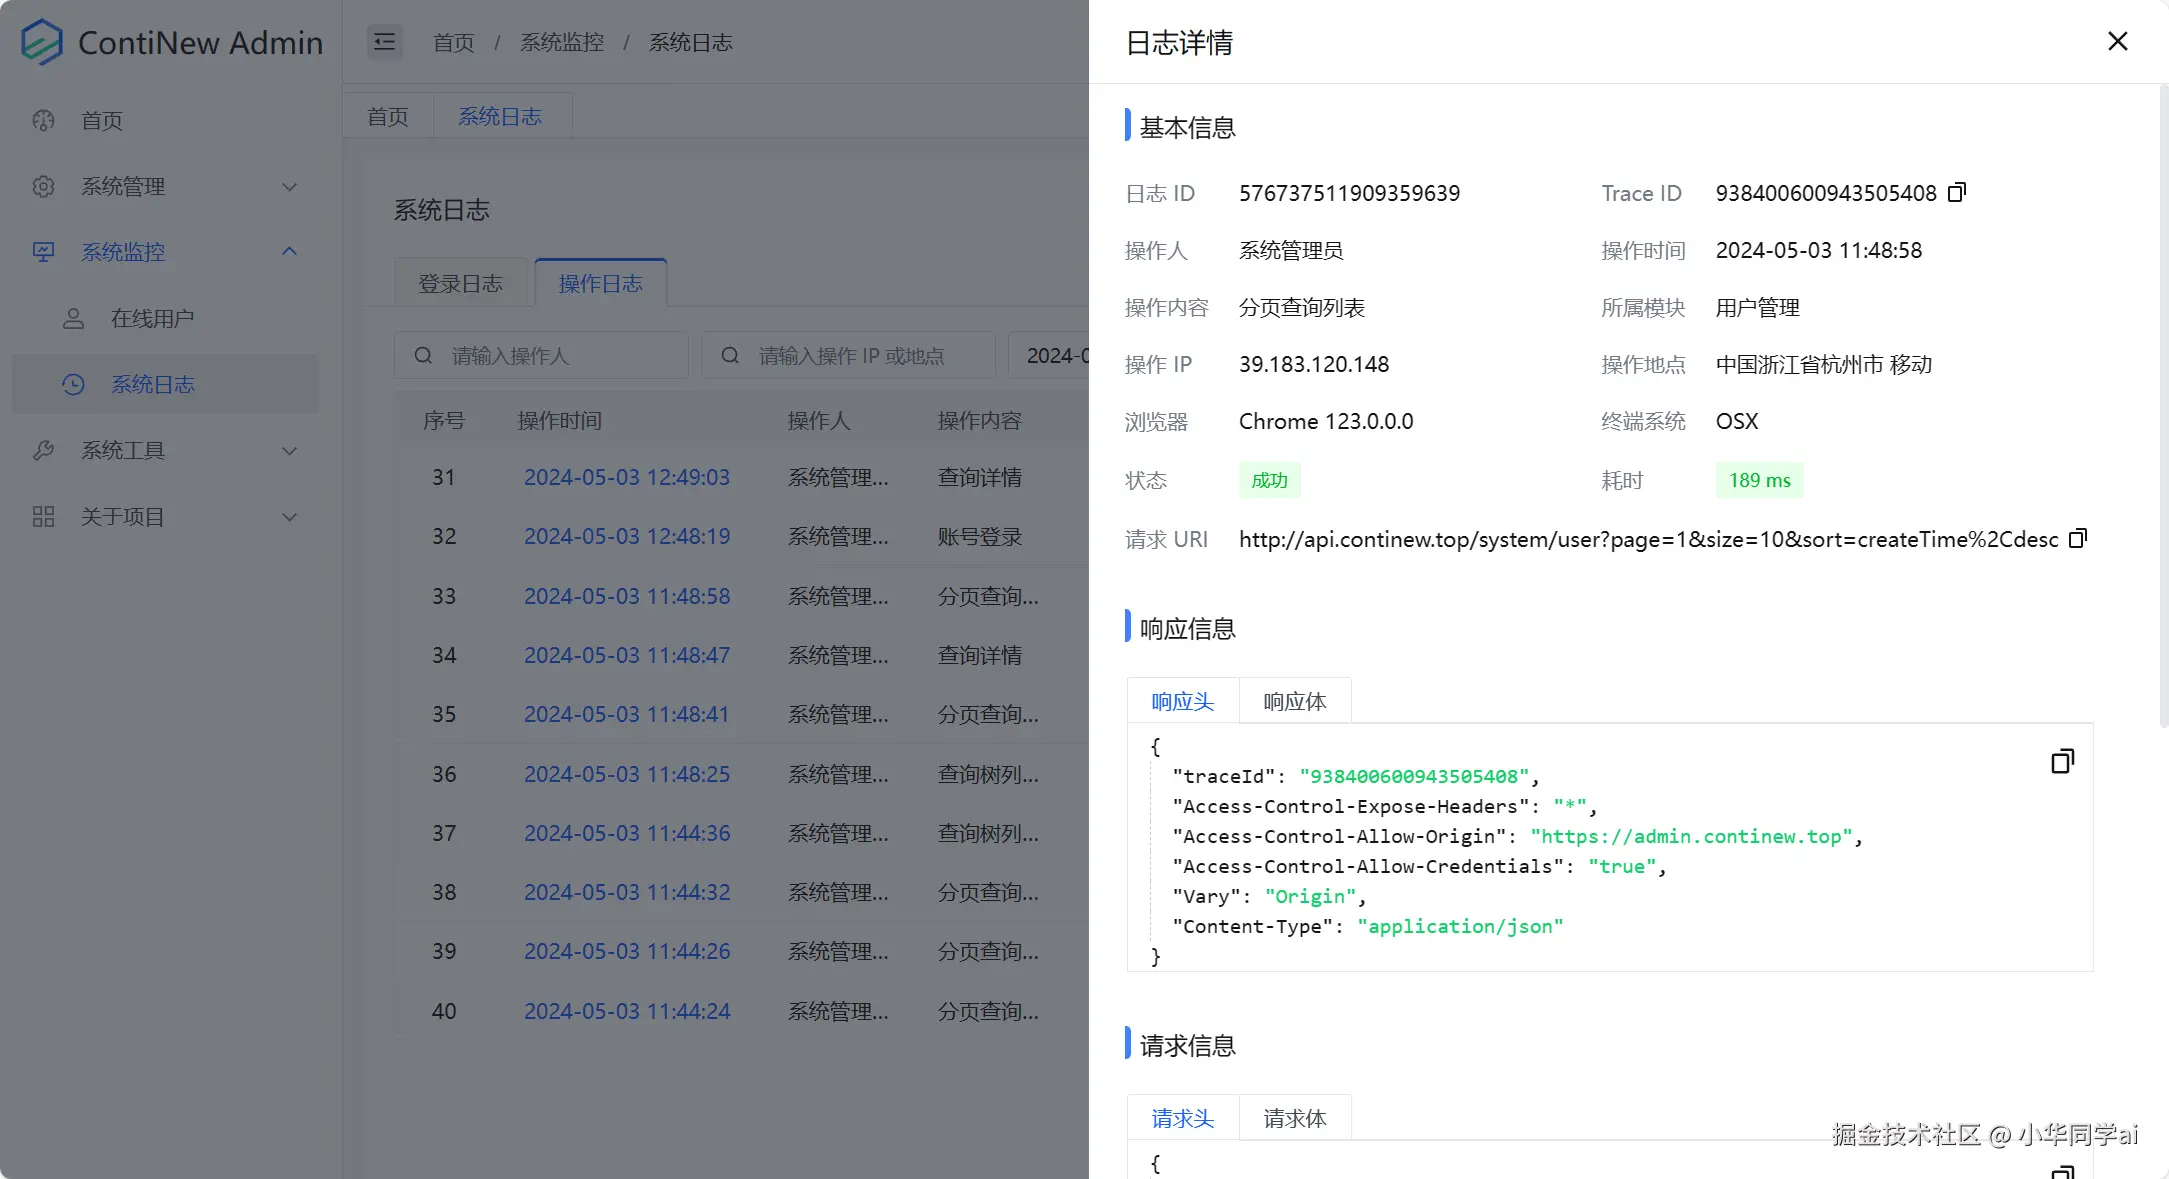2169x1179 pixels.
Task: Open the 登录日志 tab
Action: (460, 284)
